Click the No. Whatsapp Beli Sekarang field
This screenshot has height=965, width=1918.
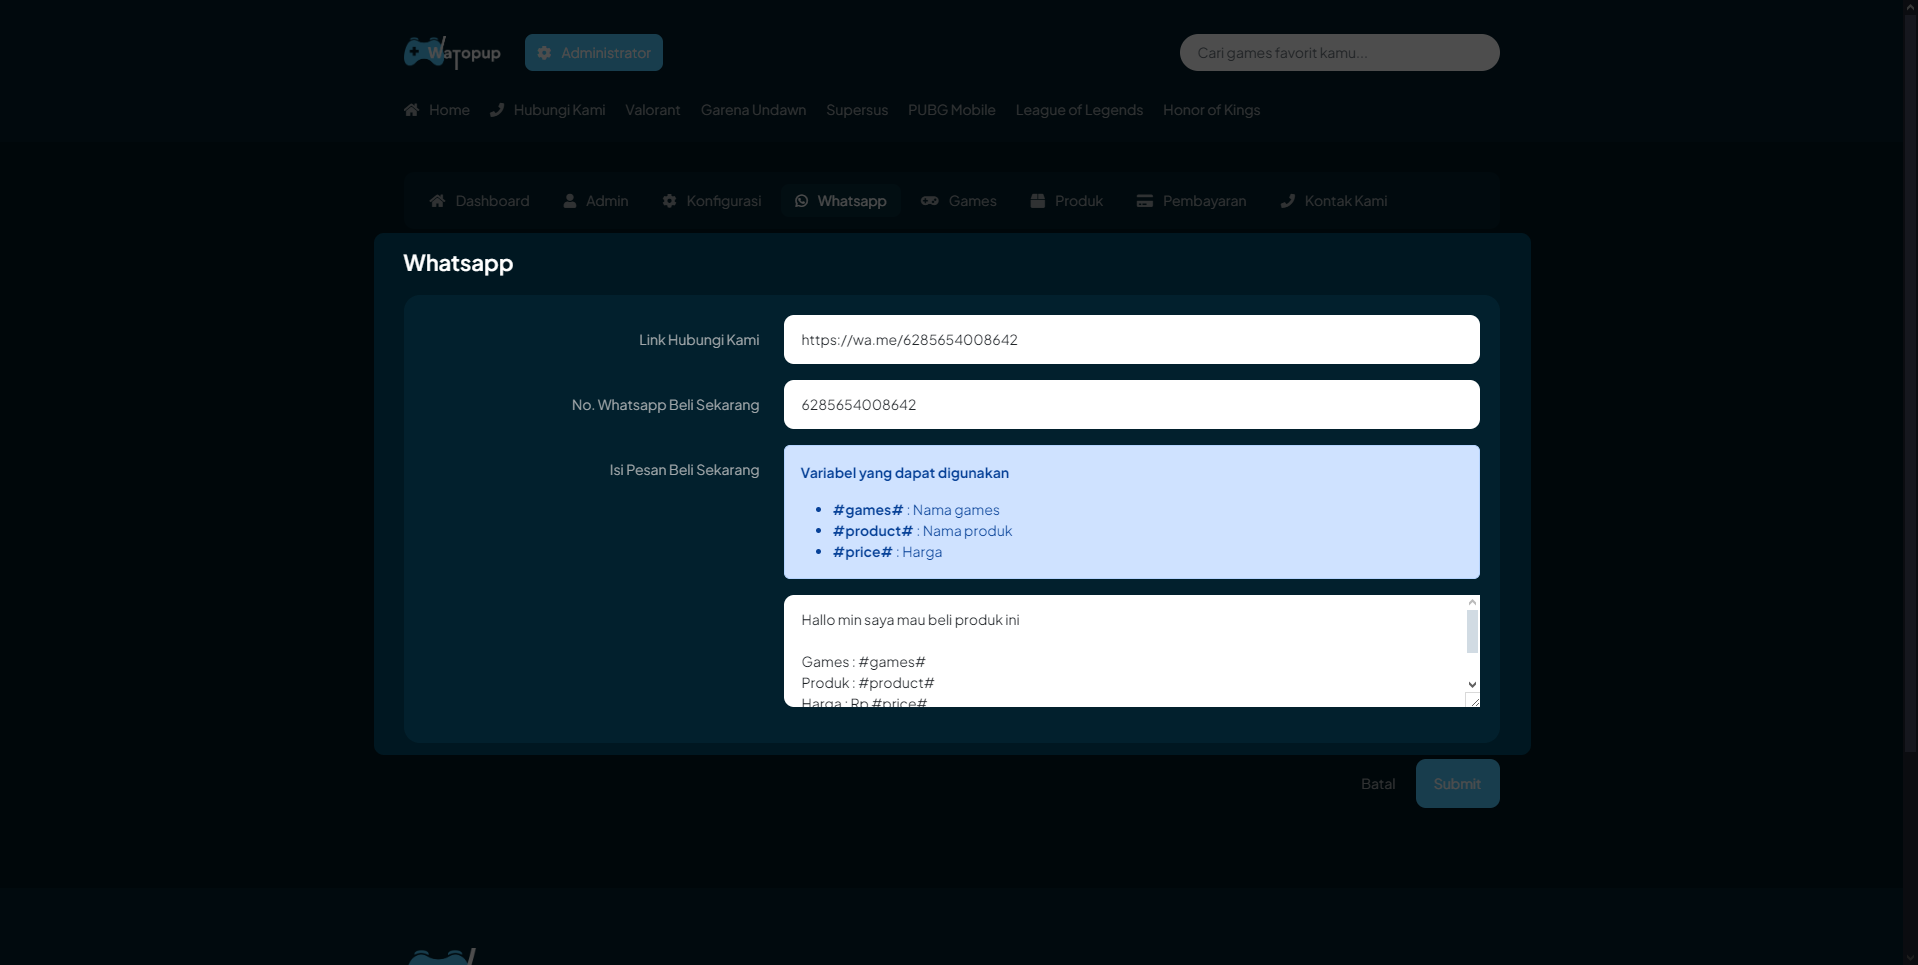point(1131,405)
